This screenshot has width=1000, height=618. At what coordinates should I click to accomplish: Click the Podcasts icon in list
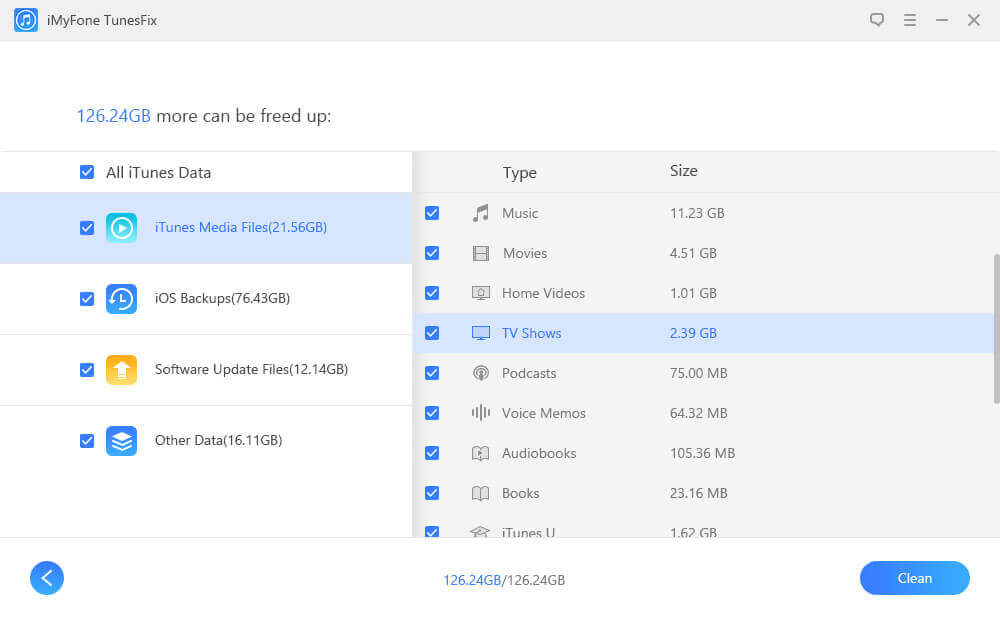coord(481,373)
